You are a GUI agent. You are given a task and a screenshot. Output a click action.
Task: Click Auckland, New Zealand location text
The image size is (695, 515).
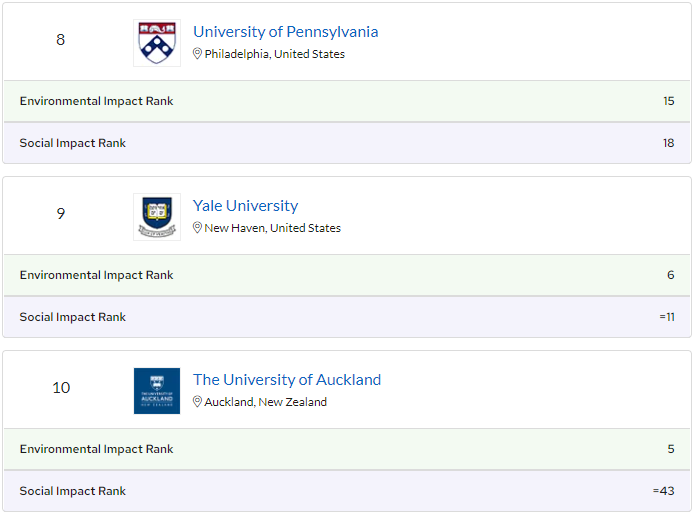(x=265, y=402)
